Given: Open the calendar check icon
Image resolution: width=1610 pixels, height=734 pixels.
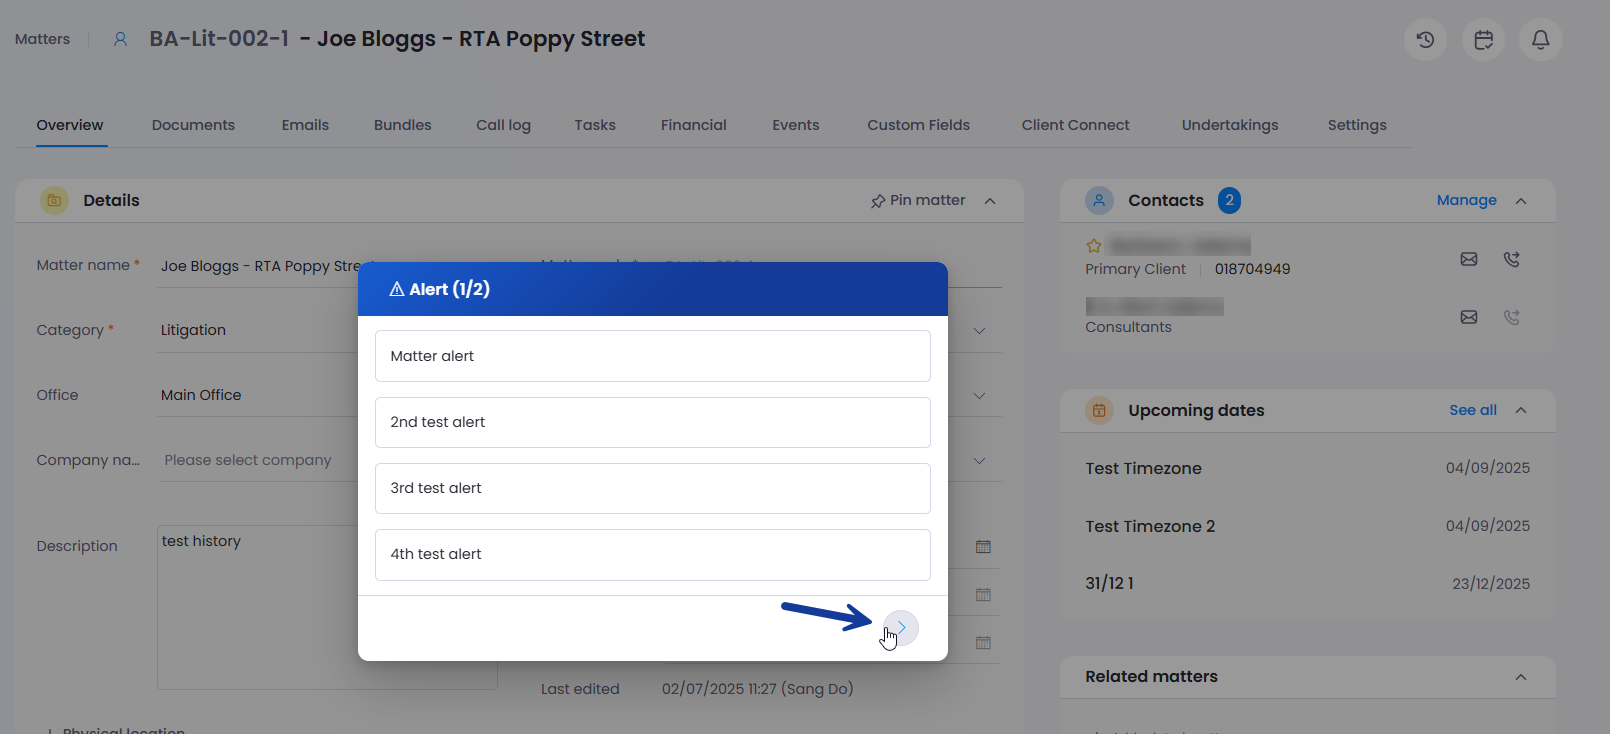Looking at the screenshot, I should pos(1483,40).
